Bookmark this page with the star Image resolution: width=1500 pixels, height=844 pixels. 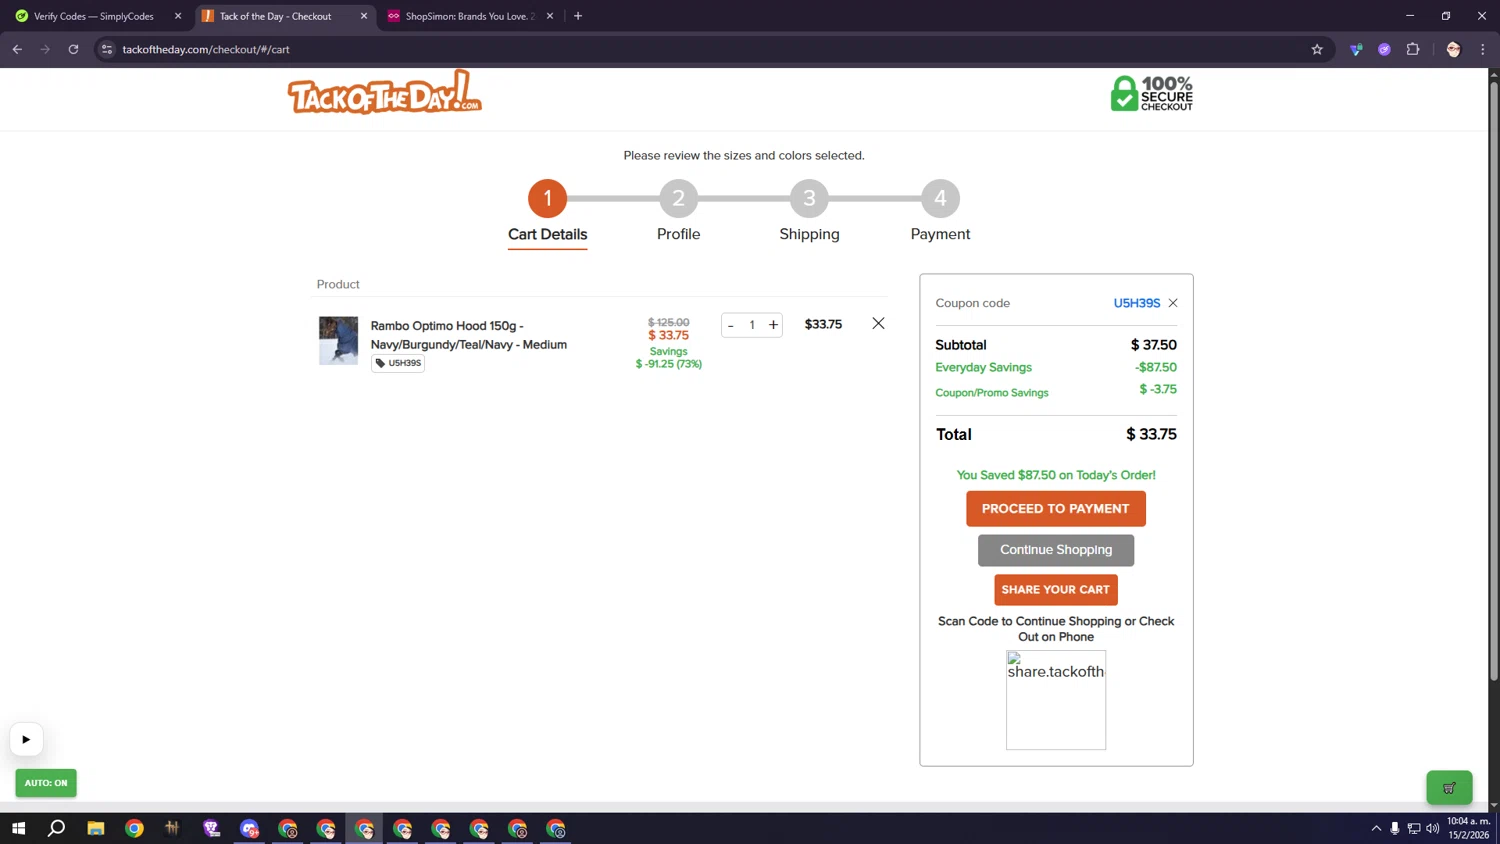[1317, 49]
